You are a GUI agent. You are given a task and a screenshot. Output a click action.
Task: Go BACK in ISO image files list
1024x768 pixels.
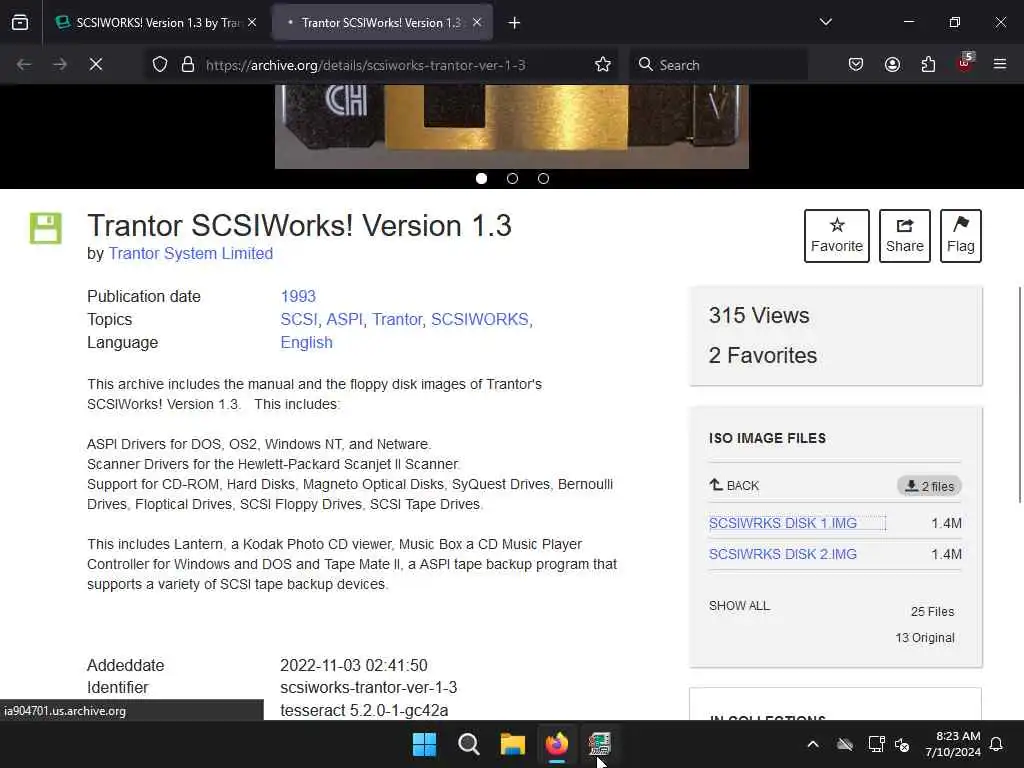(x=734, y=485)
